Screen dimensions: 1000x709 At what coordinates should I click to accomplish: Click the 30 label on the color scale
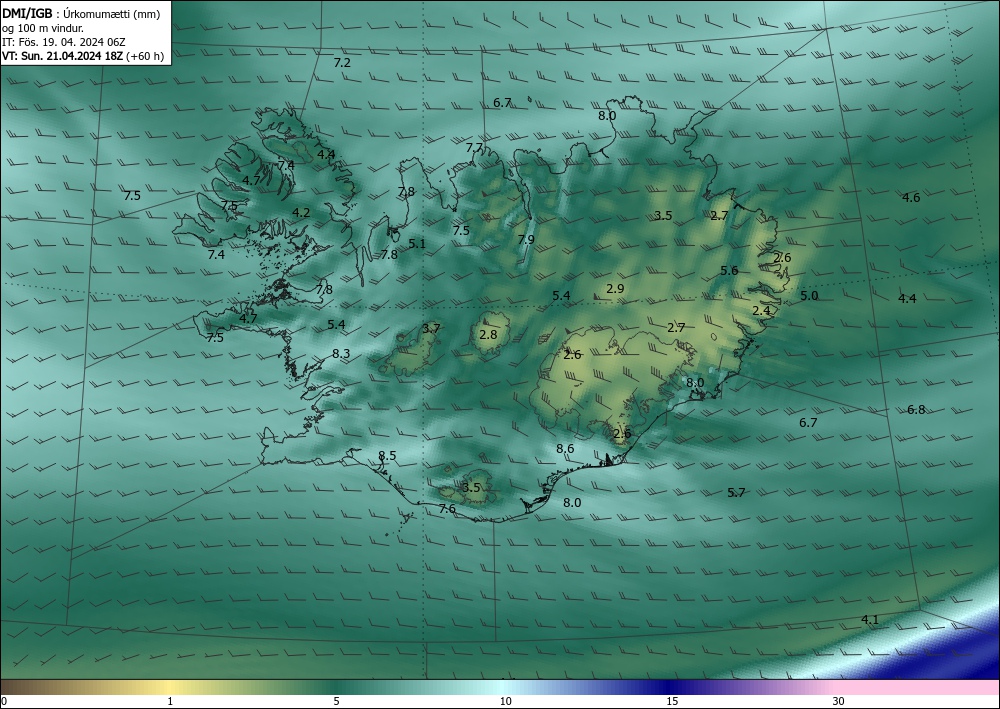tap(839, 702)
